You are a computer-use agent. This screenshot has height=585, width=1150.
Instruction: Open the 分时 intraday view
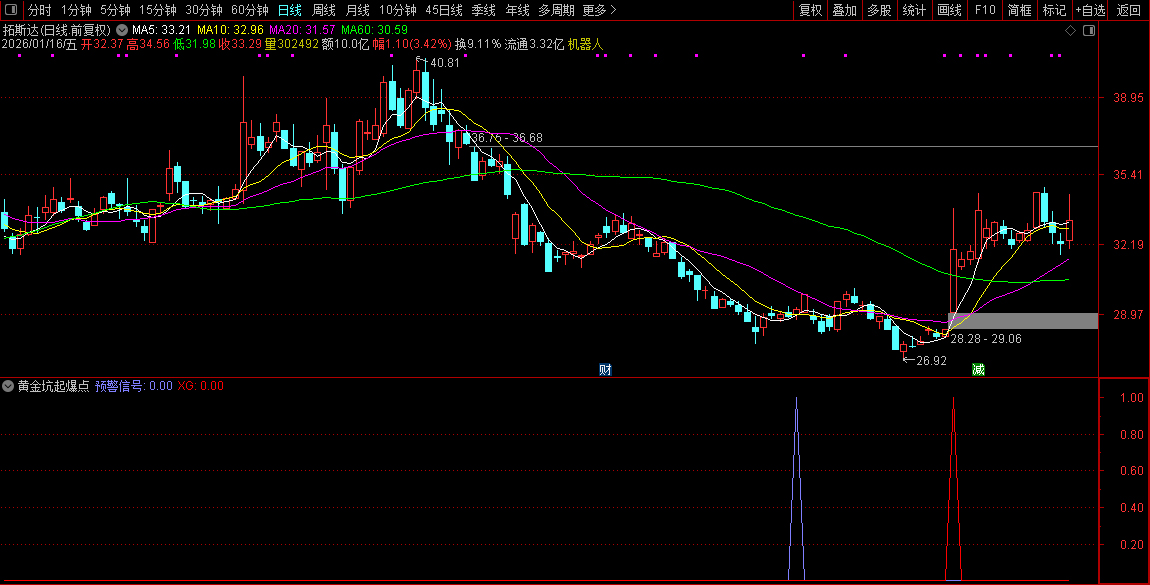[39, 10]
